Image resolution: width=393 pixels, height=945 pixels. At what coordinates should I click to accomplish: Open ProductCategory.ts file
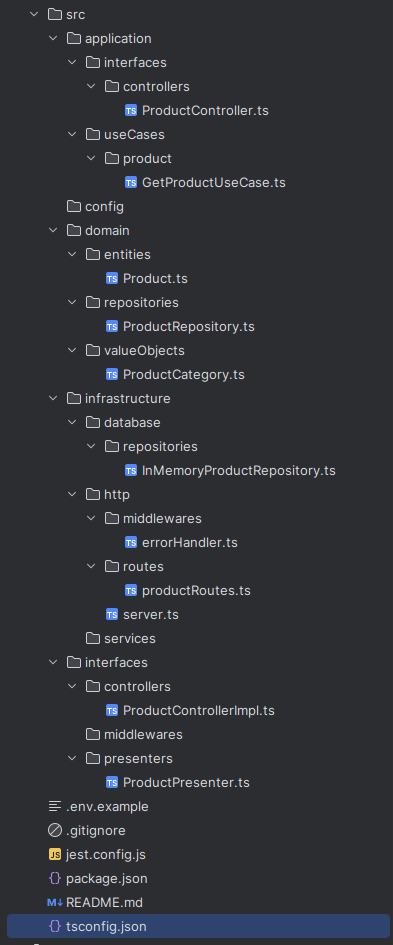pyautogui.click(x=183, y=374)
